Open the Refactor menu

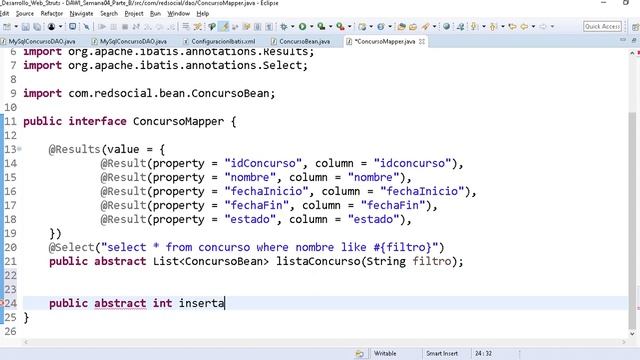[52, 13]
